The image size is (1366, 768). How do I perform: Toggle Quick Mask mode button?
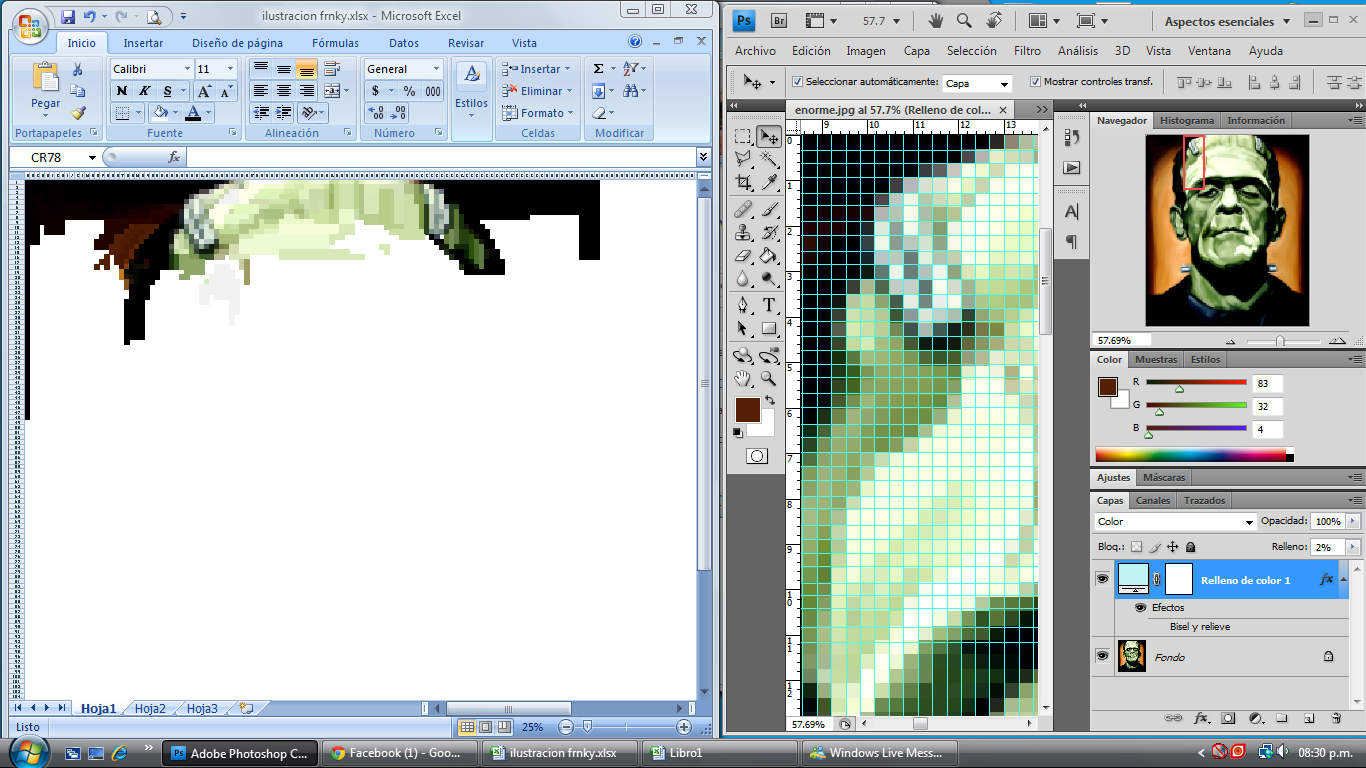pyautogui.click(x=757, y=456)
